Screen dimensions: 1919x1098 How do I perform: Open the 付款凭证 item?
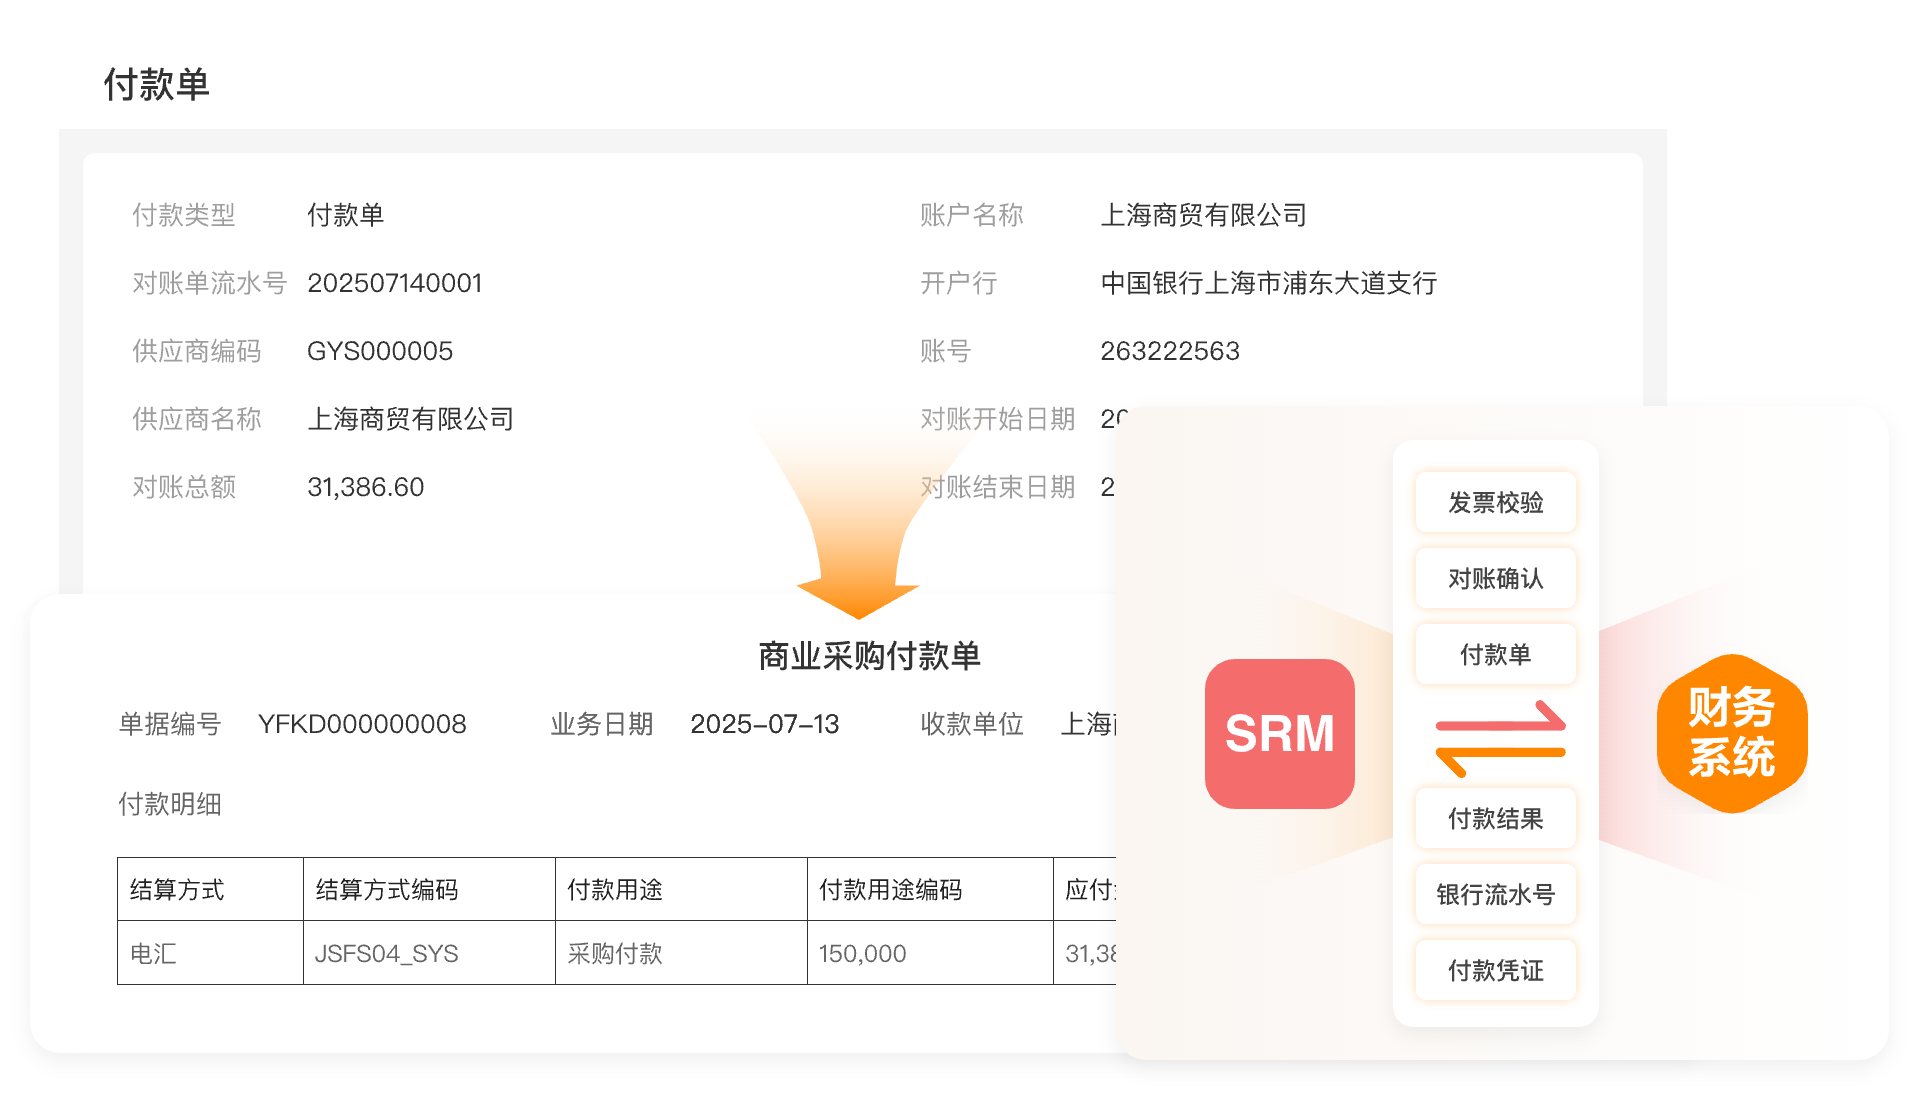(x=1495, y=970)
